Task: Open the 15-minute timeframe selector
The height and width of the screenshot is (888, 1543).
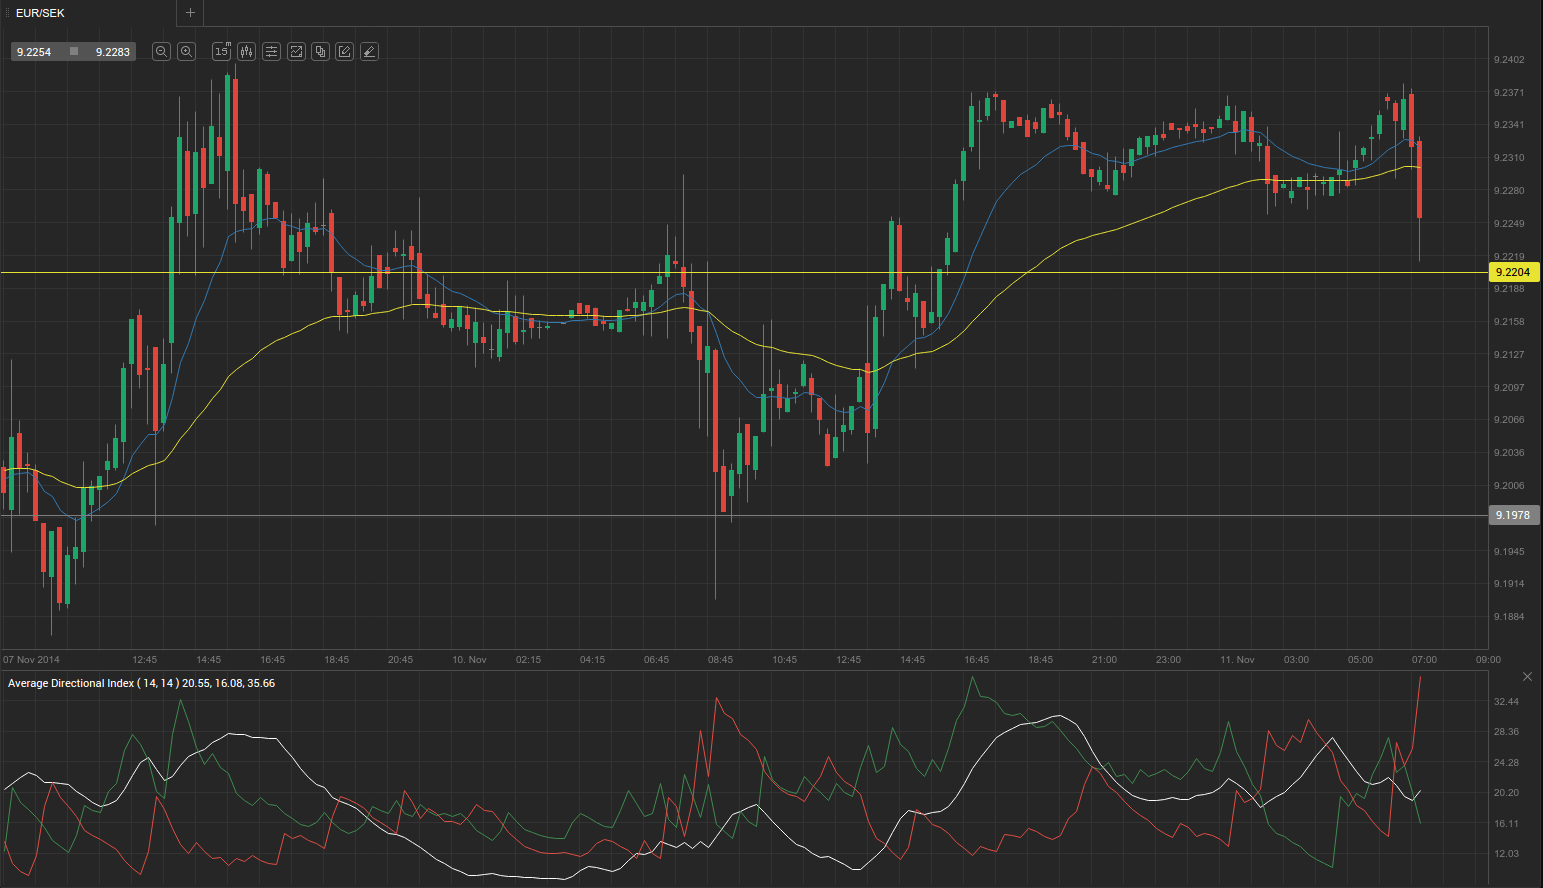Action: coord(221,52)
